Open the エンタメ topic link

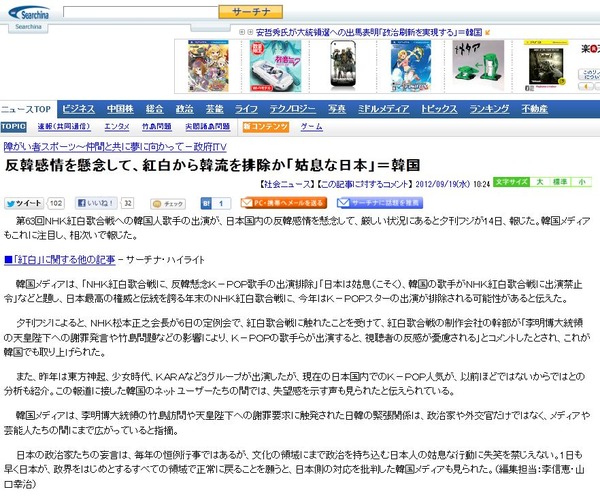117,127
